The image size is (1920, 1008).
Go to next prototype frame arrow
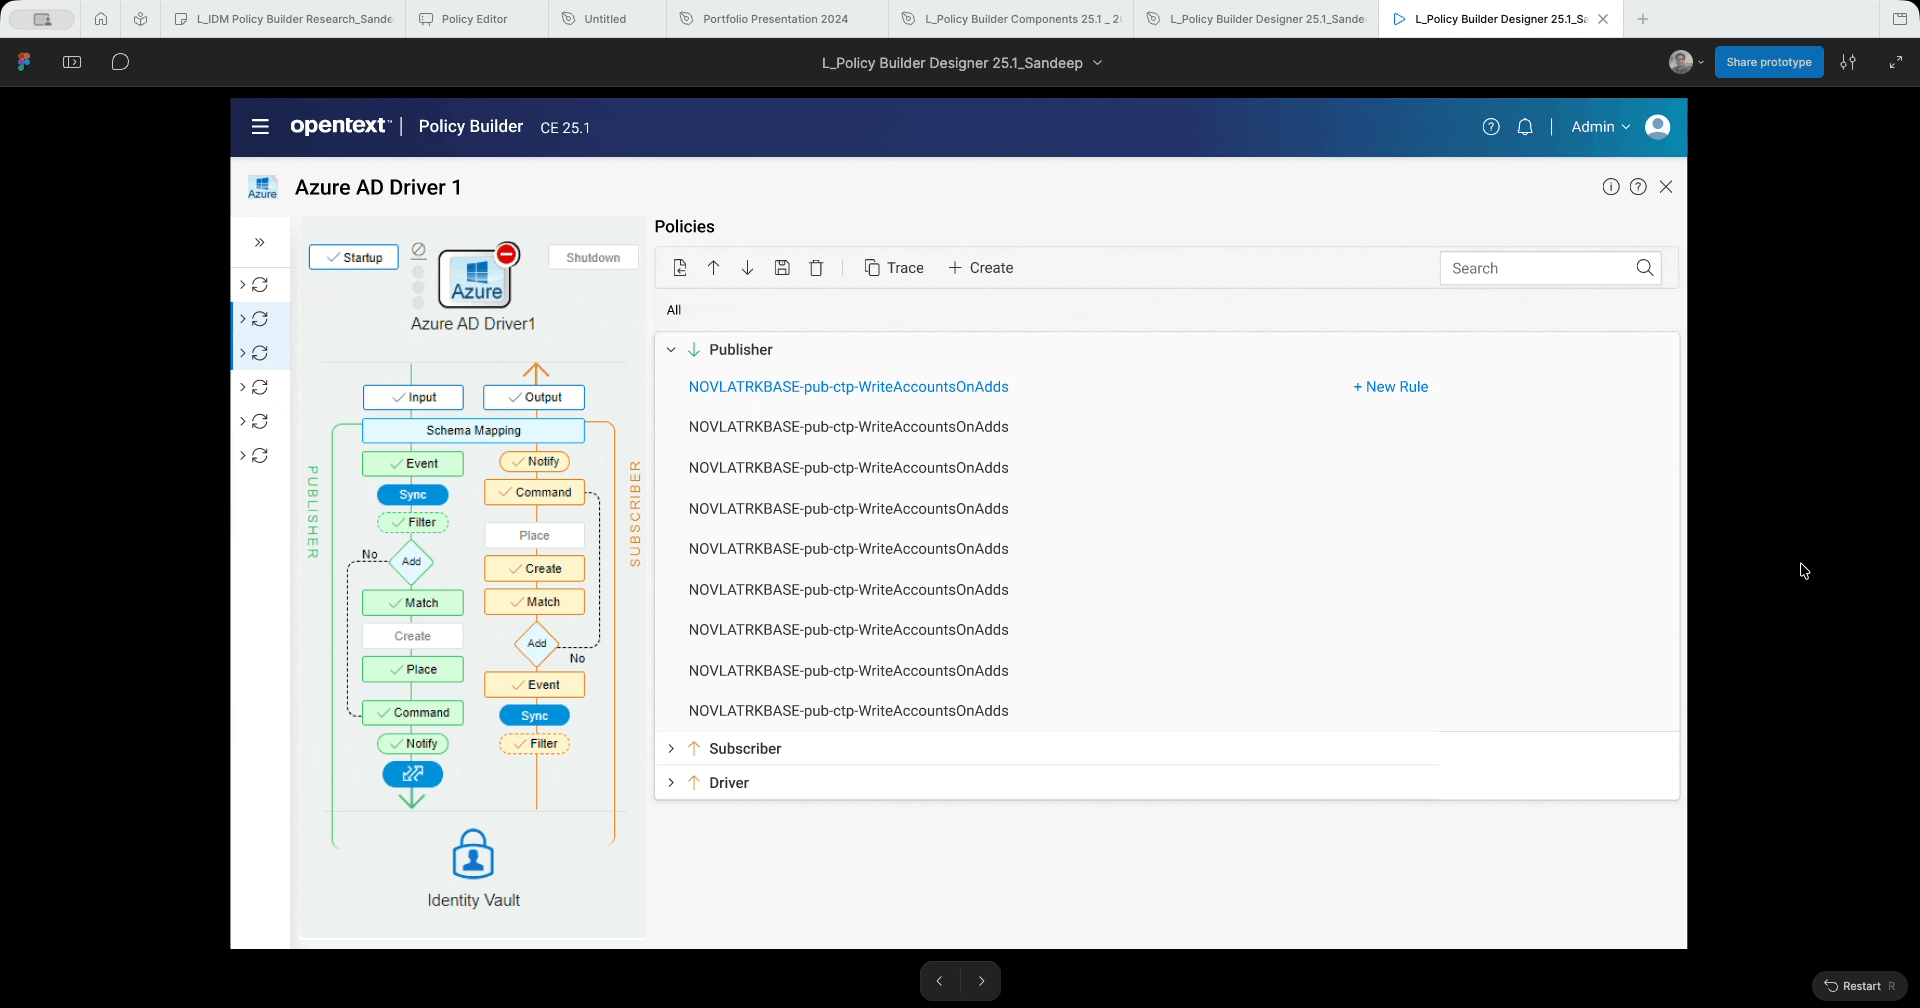pyautogui.click(x=981, y=981)
